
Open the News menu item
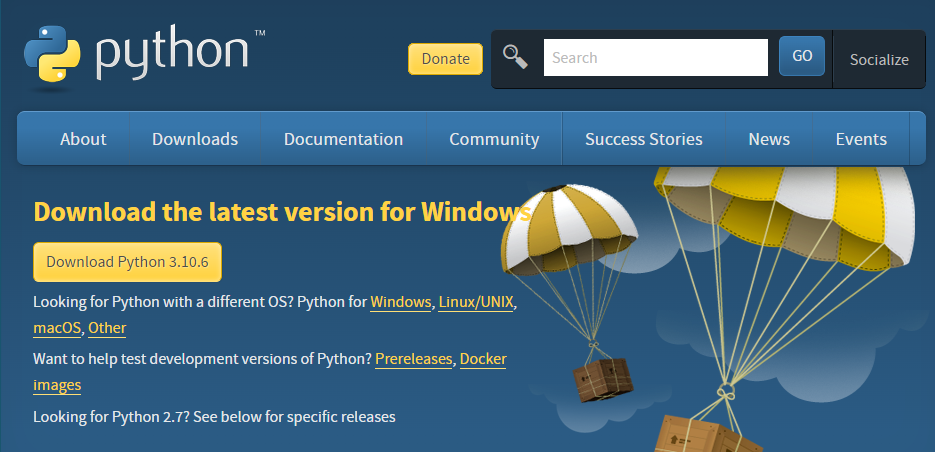(769, 139)
